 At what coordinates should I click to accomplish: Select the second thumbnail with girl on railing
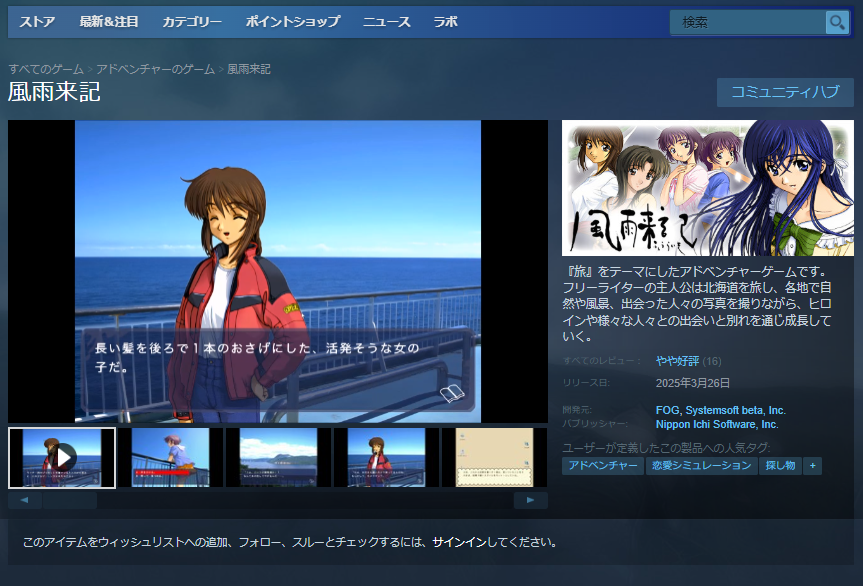click(170, 458)
